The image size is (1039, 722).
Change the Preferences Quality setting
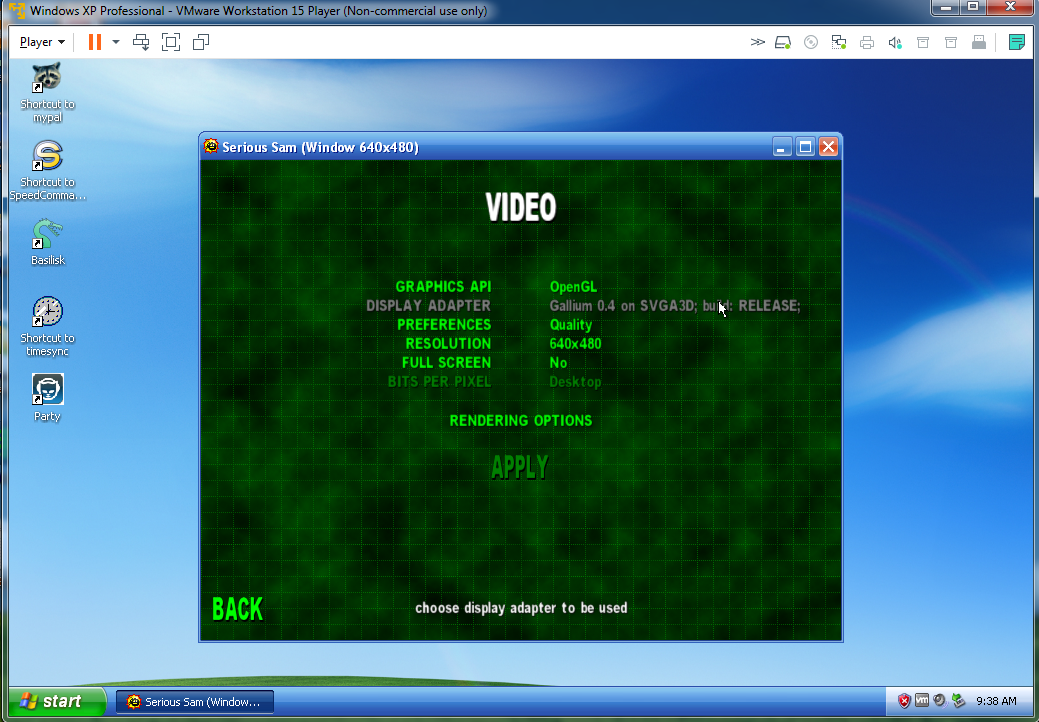[571, 325]
